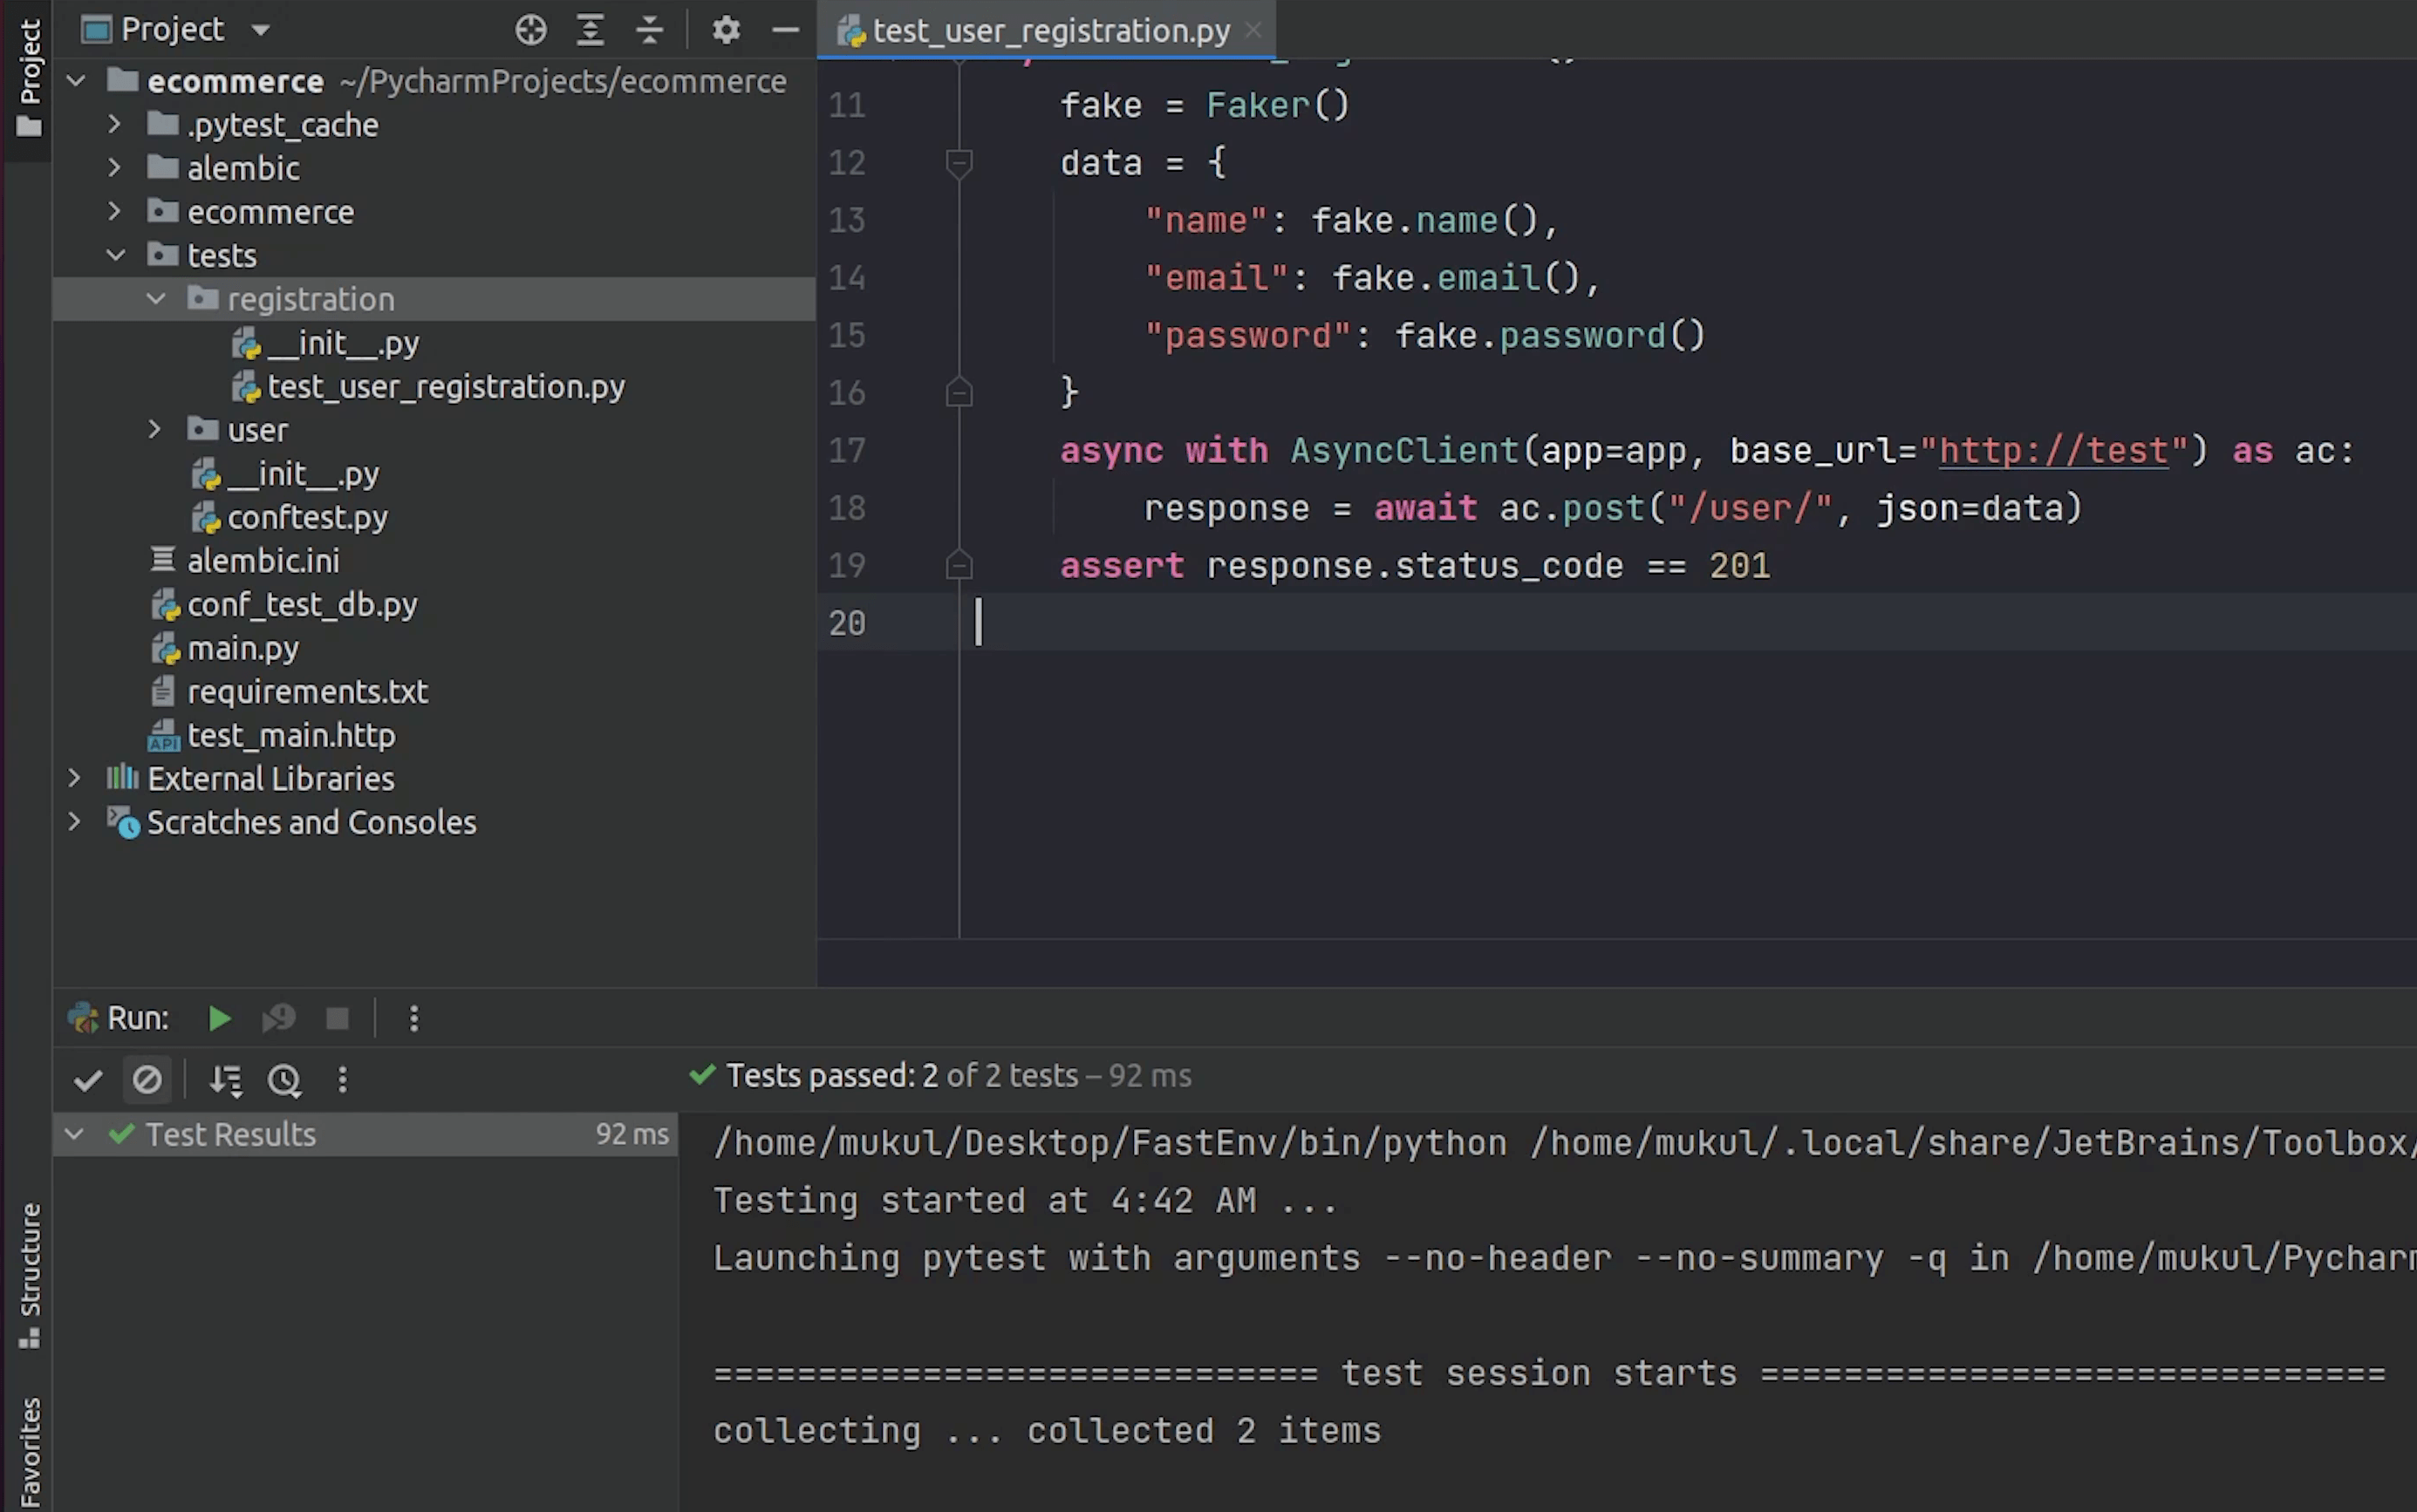Screen dimensions: 2417x1512
Task: Hide the Project tool window with minus icon
Action: 786,30
